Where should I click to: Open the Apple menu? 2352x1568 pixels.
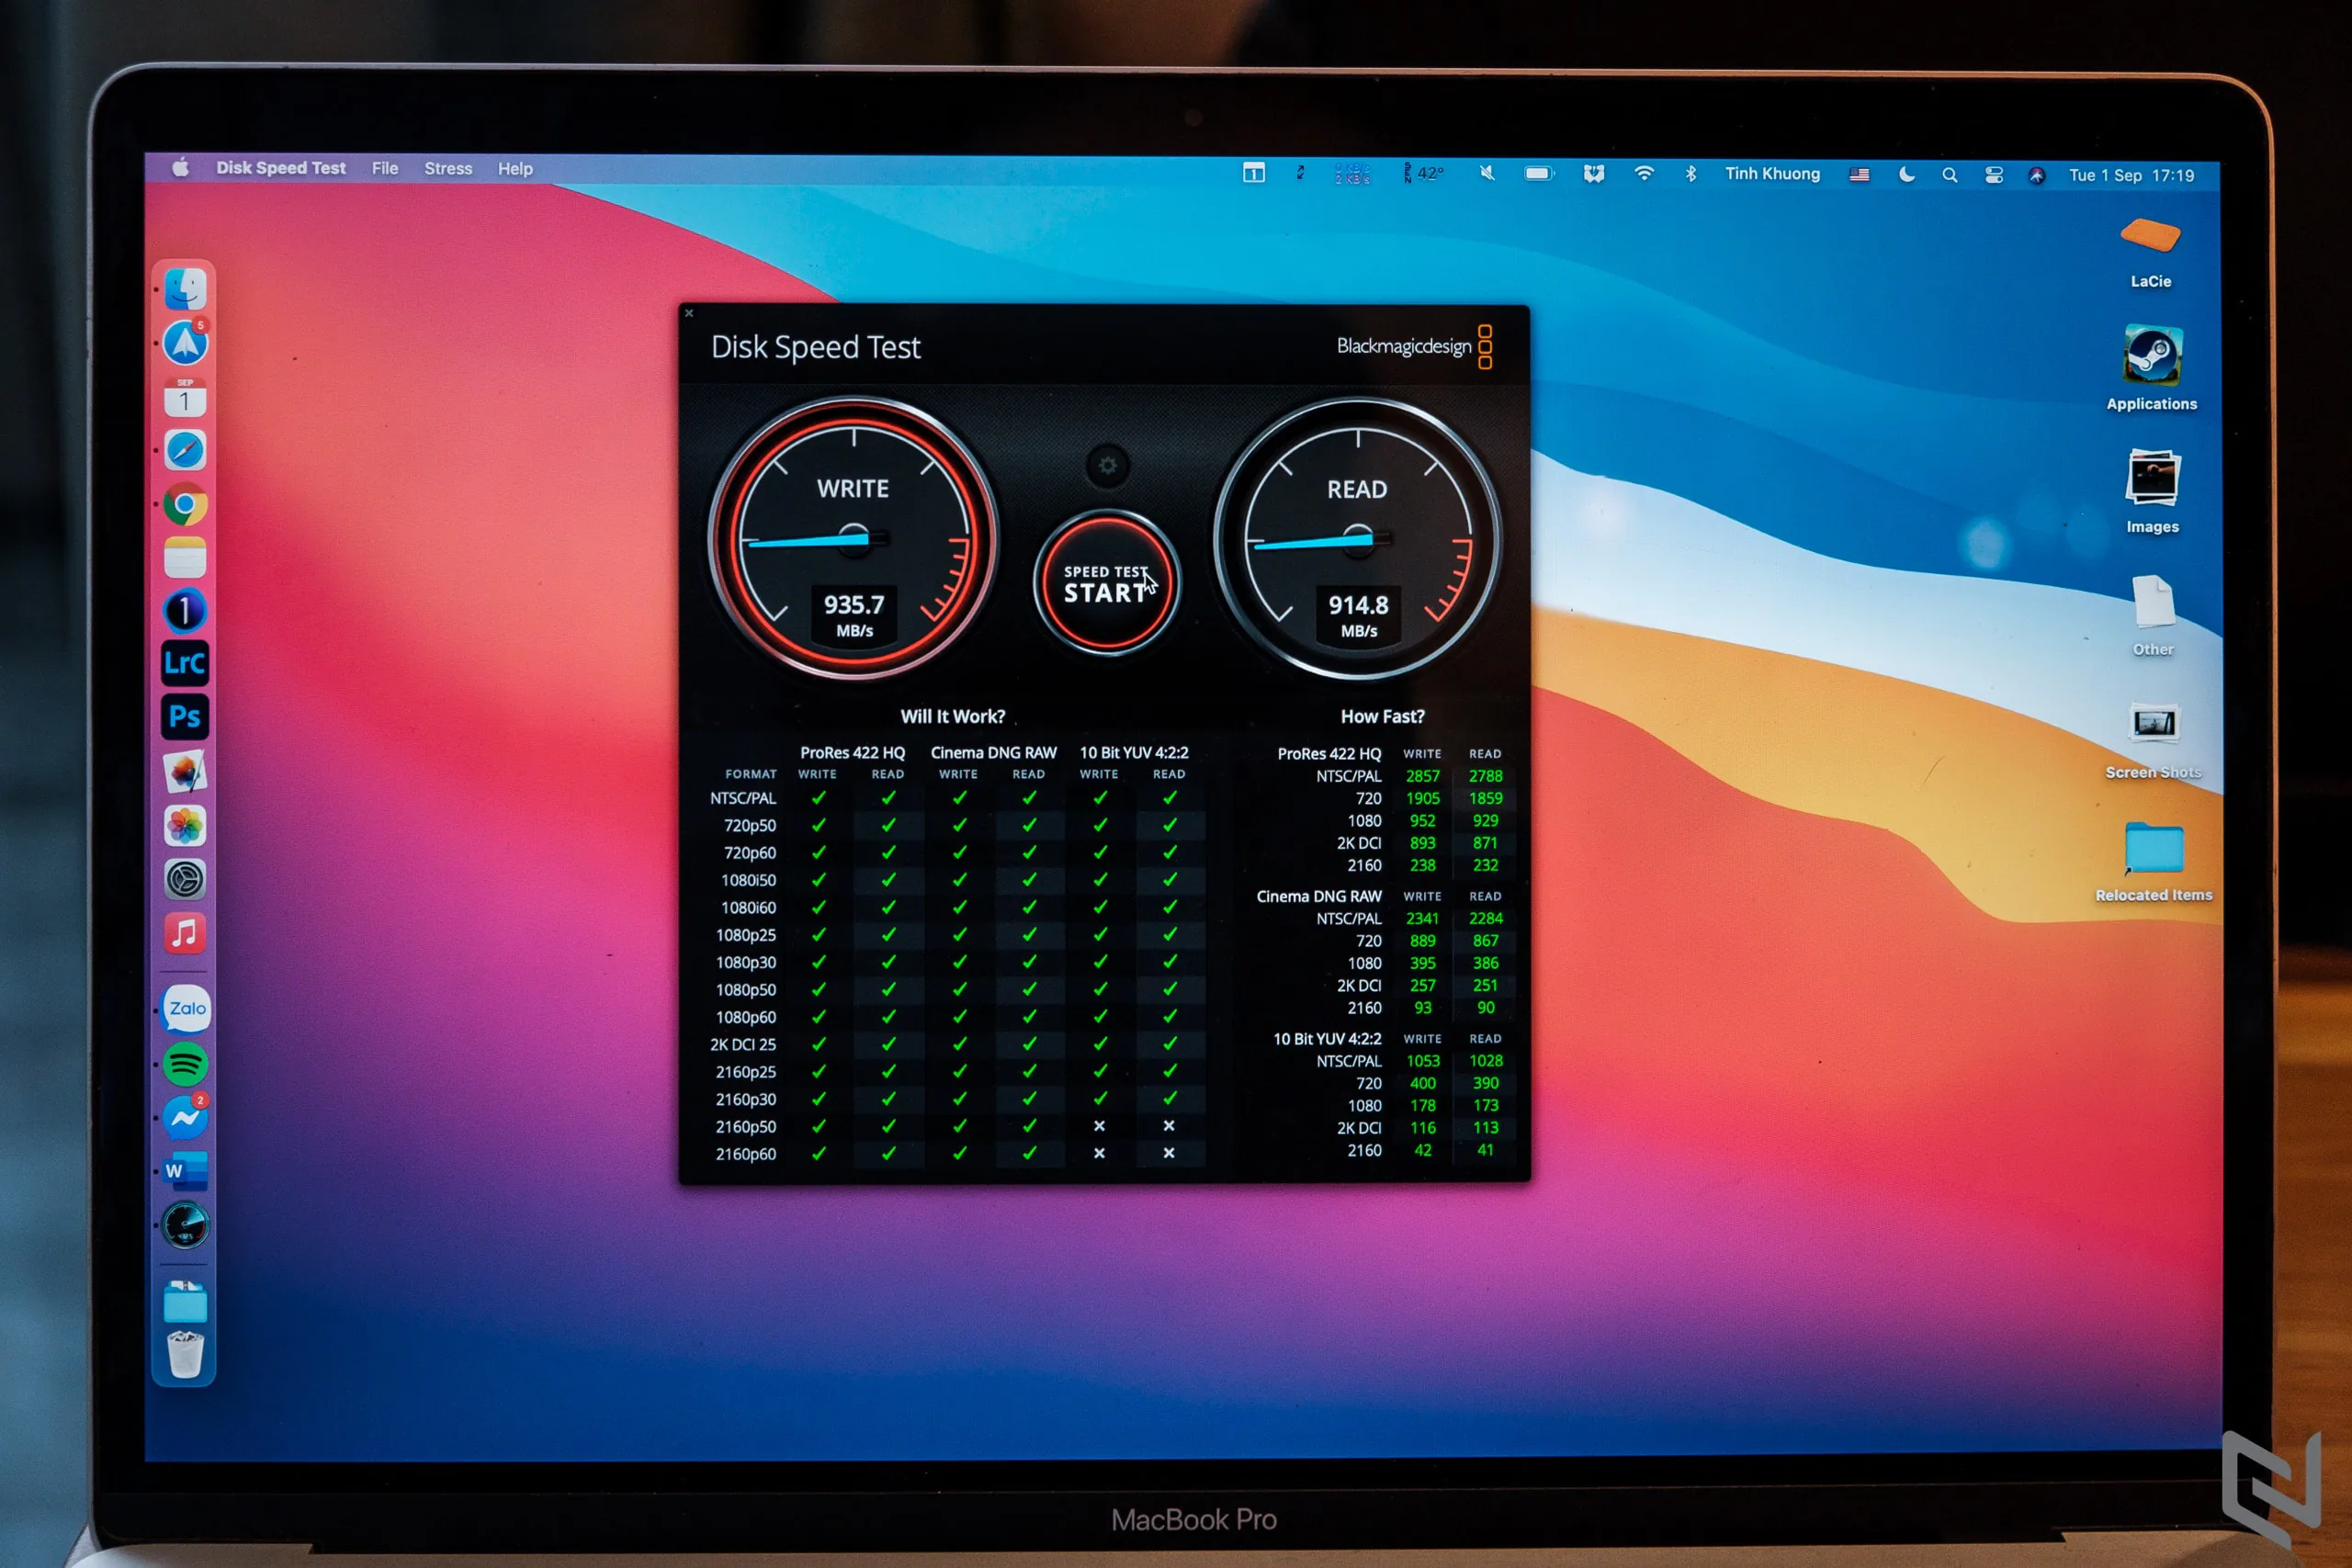181,168
